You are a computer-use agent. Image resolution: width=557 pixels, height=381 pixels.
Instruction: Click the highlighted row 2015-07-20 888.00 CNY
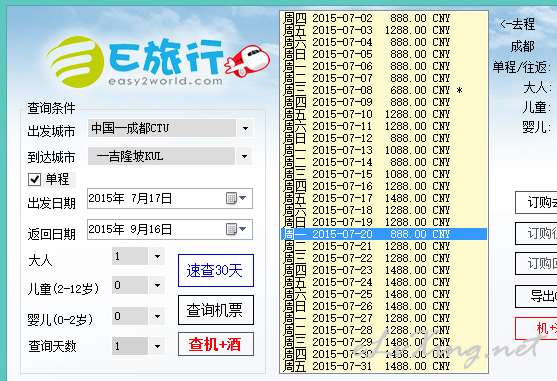pos(384,234)
